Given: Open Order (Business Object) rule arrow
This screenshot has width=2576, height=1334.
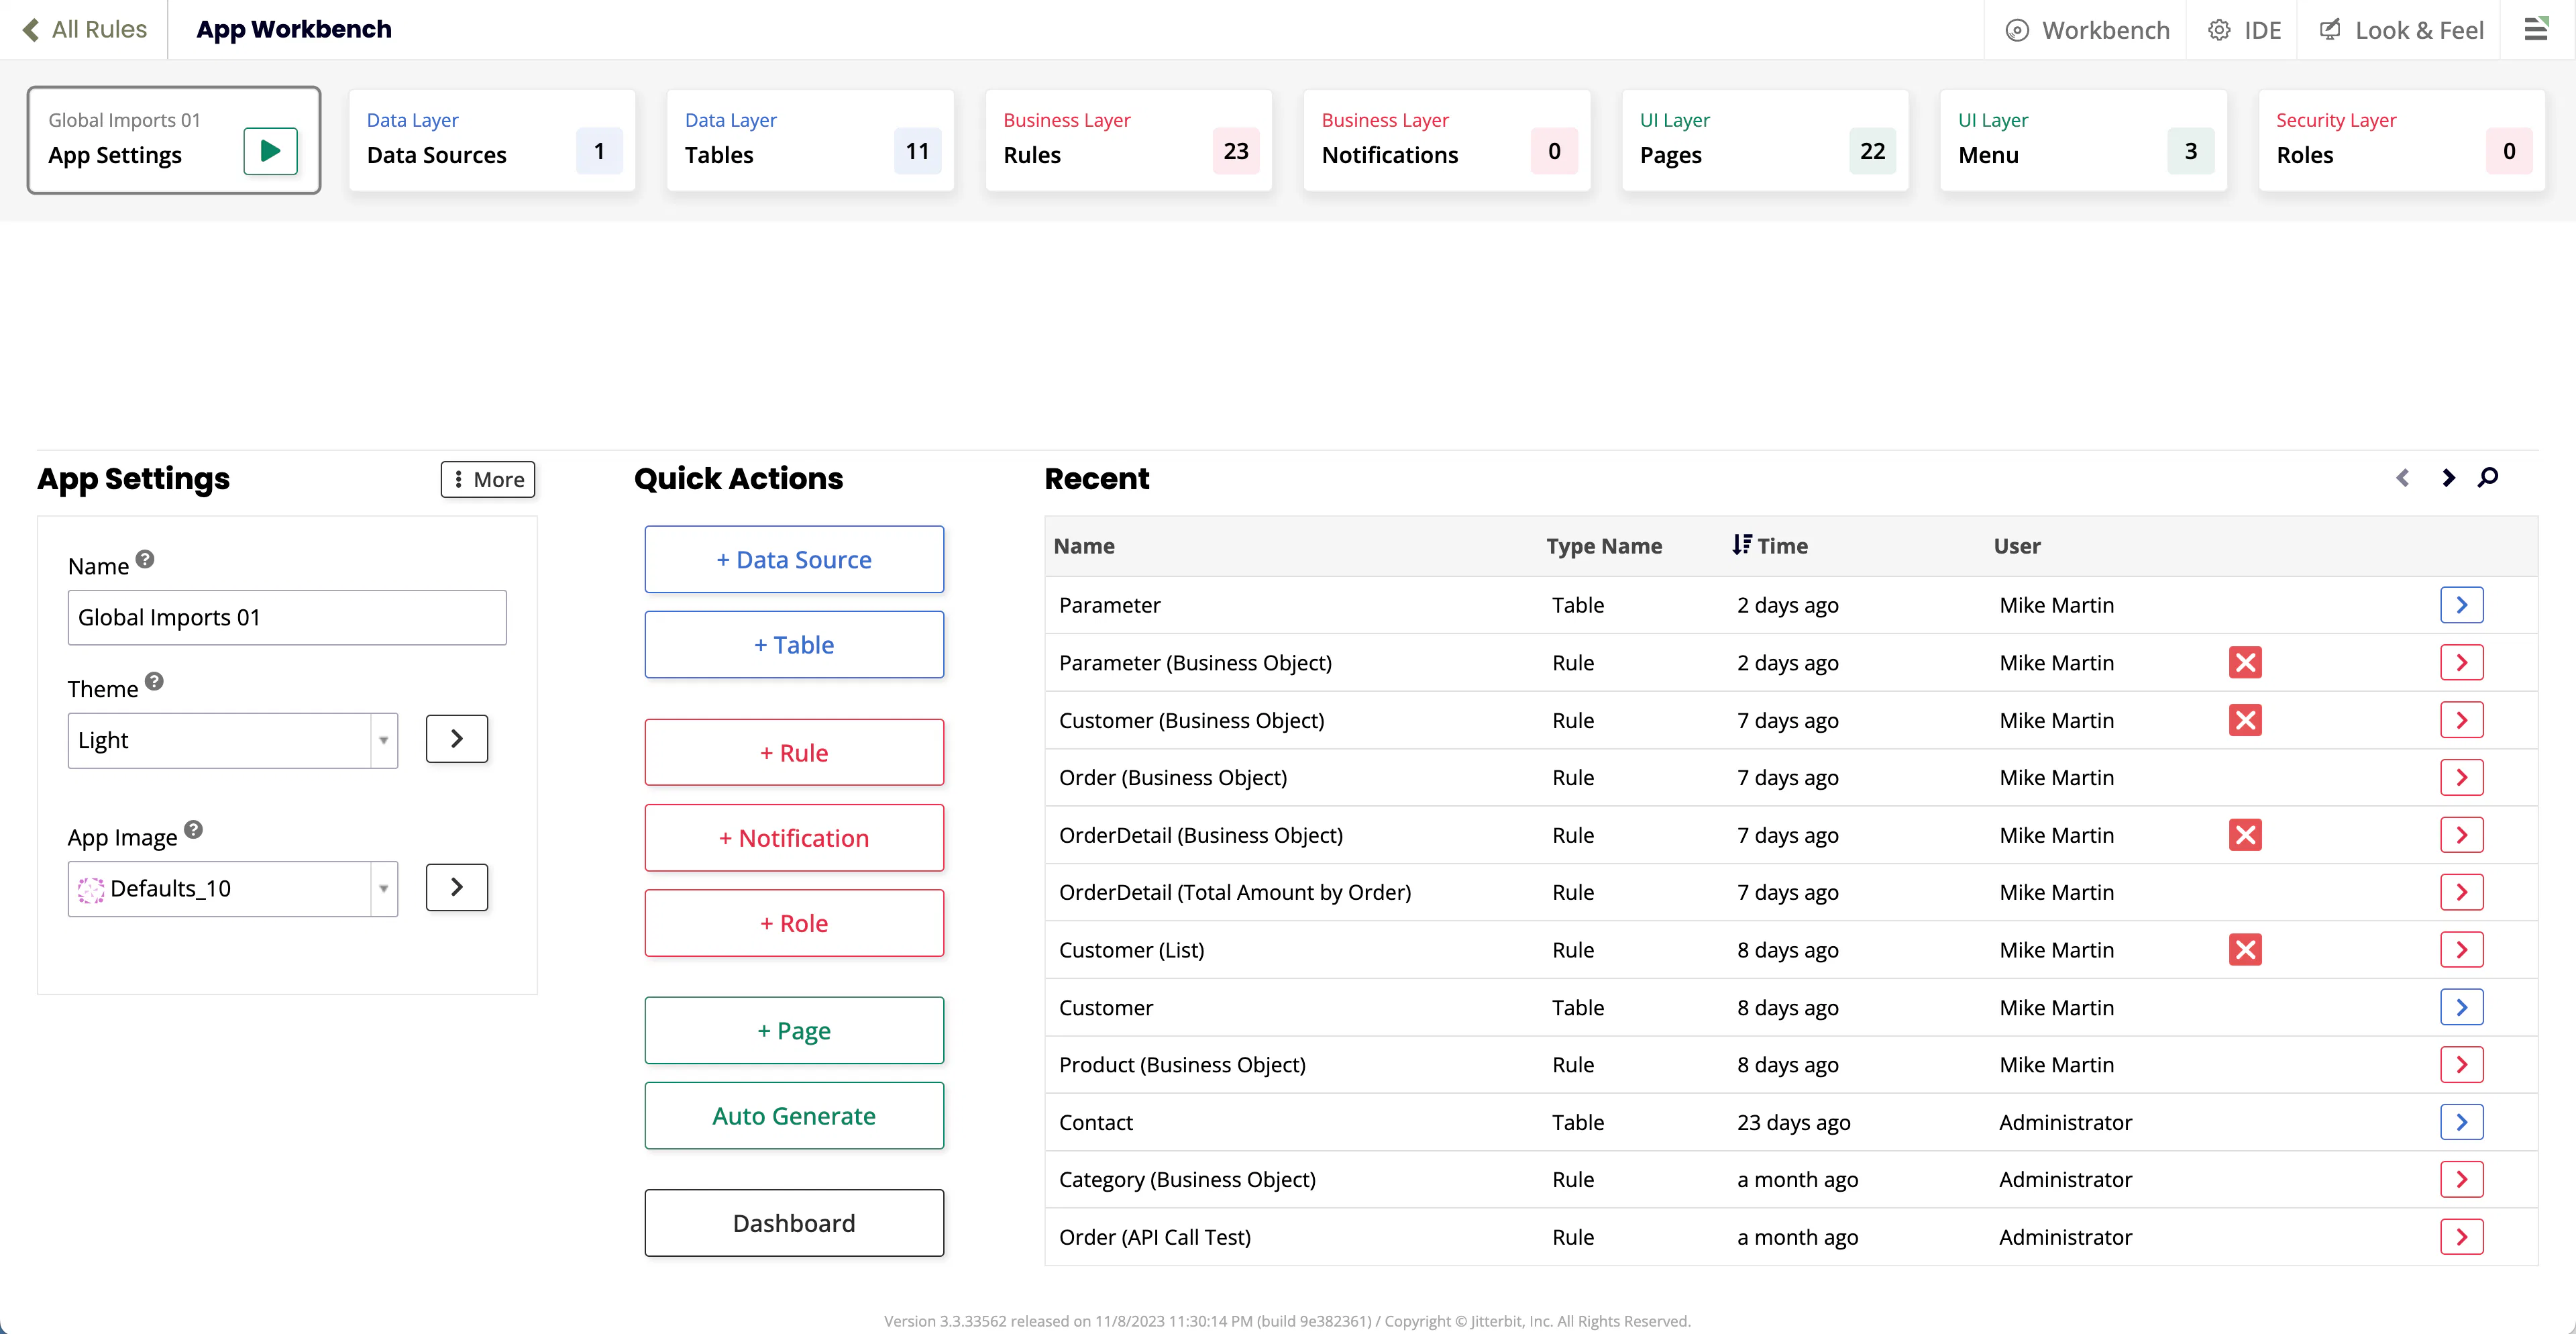Looking at the screenshot, I should pos(2461,777).
